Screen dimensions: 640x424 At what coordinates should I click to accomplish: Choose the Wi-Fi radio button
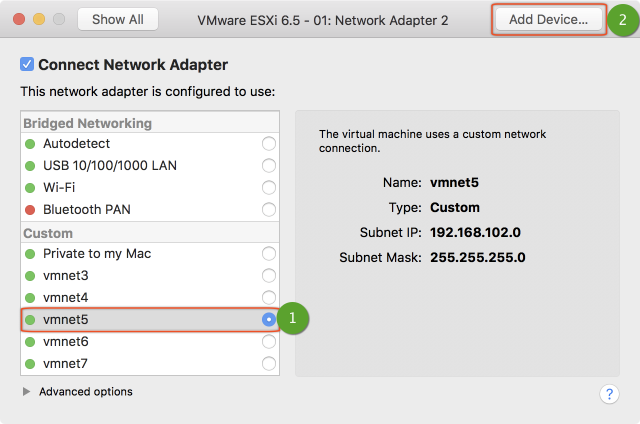pyautogui.click(x=268, y=188)
